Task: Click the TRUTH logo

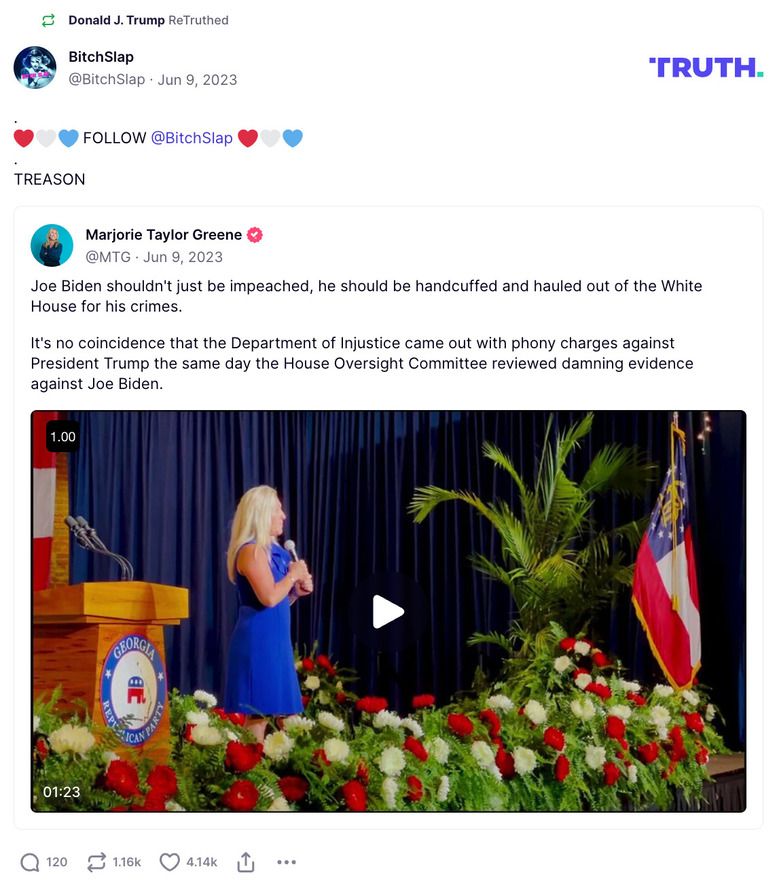Action: tap(706, 67)
